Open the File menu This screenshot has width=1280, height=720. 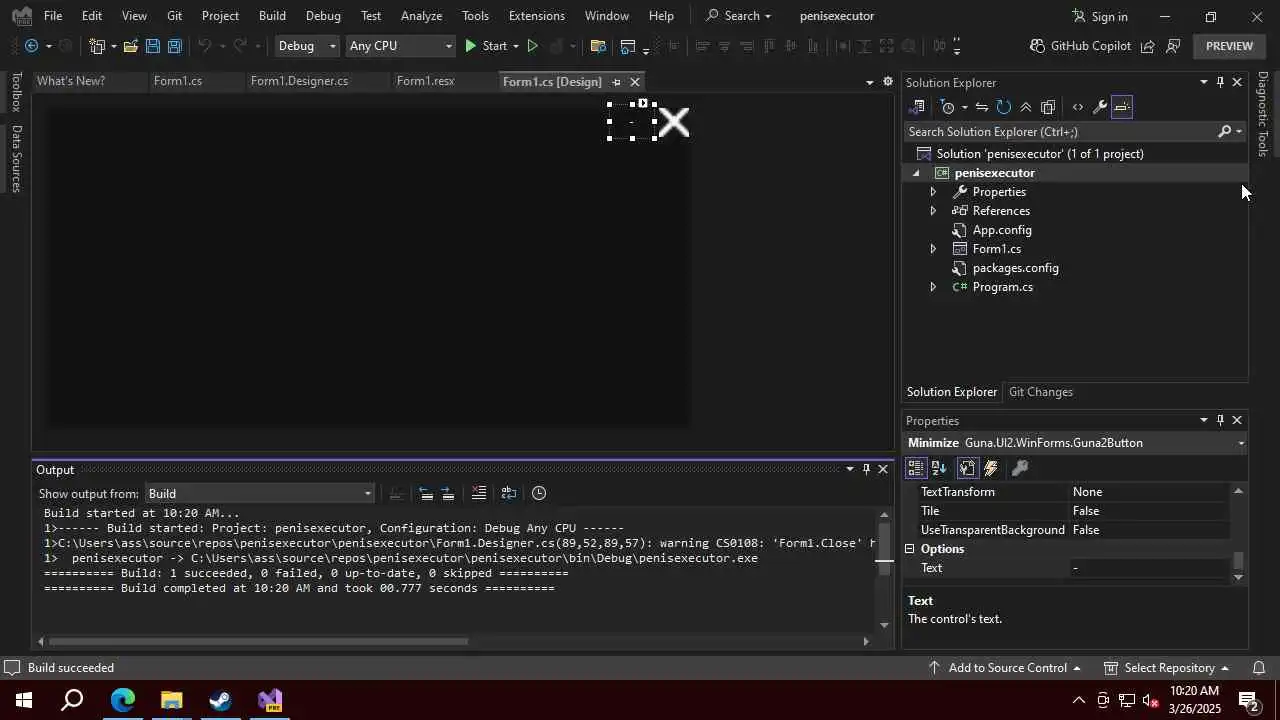tap(53, 16)
